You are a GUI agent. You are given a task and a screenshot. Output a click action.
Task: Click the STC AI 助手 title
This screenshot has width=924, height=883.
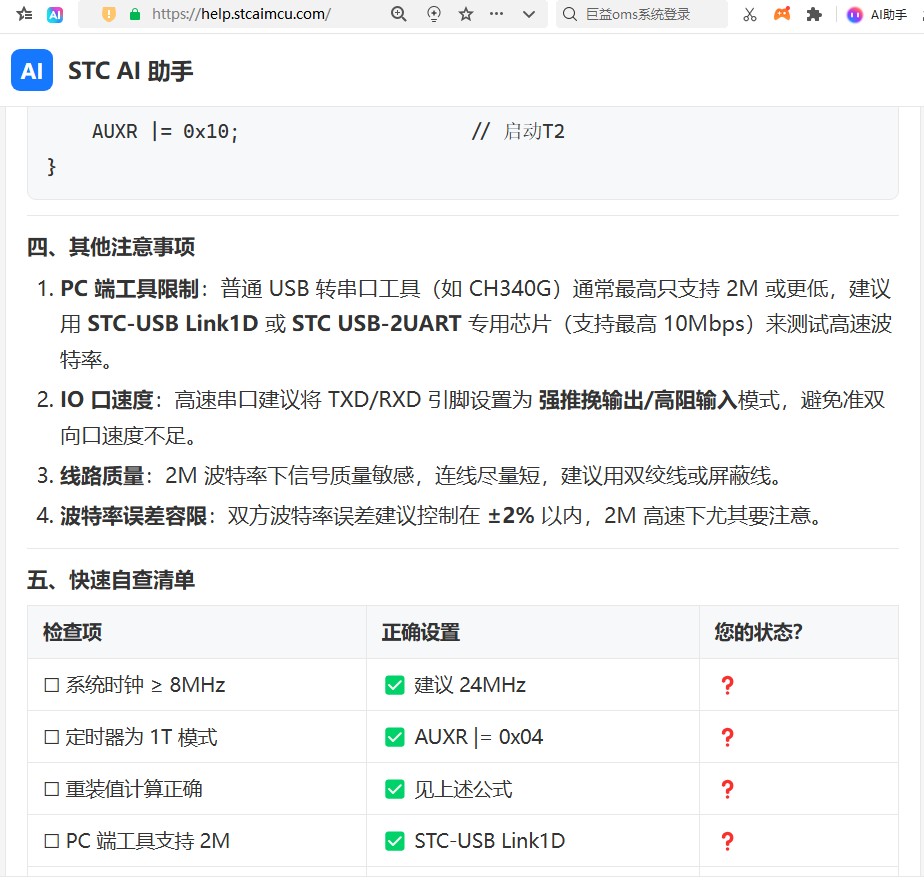130,71
